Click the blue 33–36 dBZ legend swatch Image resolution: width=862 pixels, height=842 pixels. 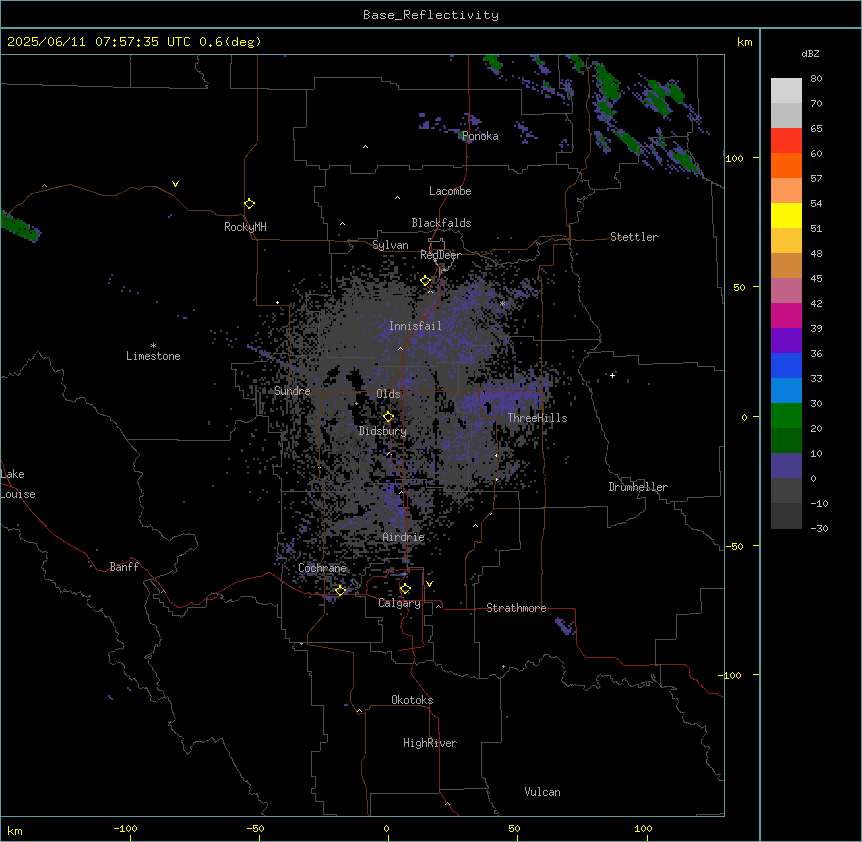[x=786, y=365]
